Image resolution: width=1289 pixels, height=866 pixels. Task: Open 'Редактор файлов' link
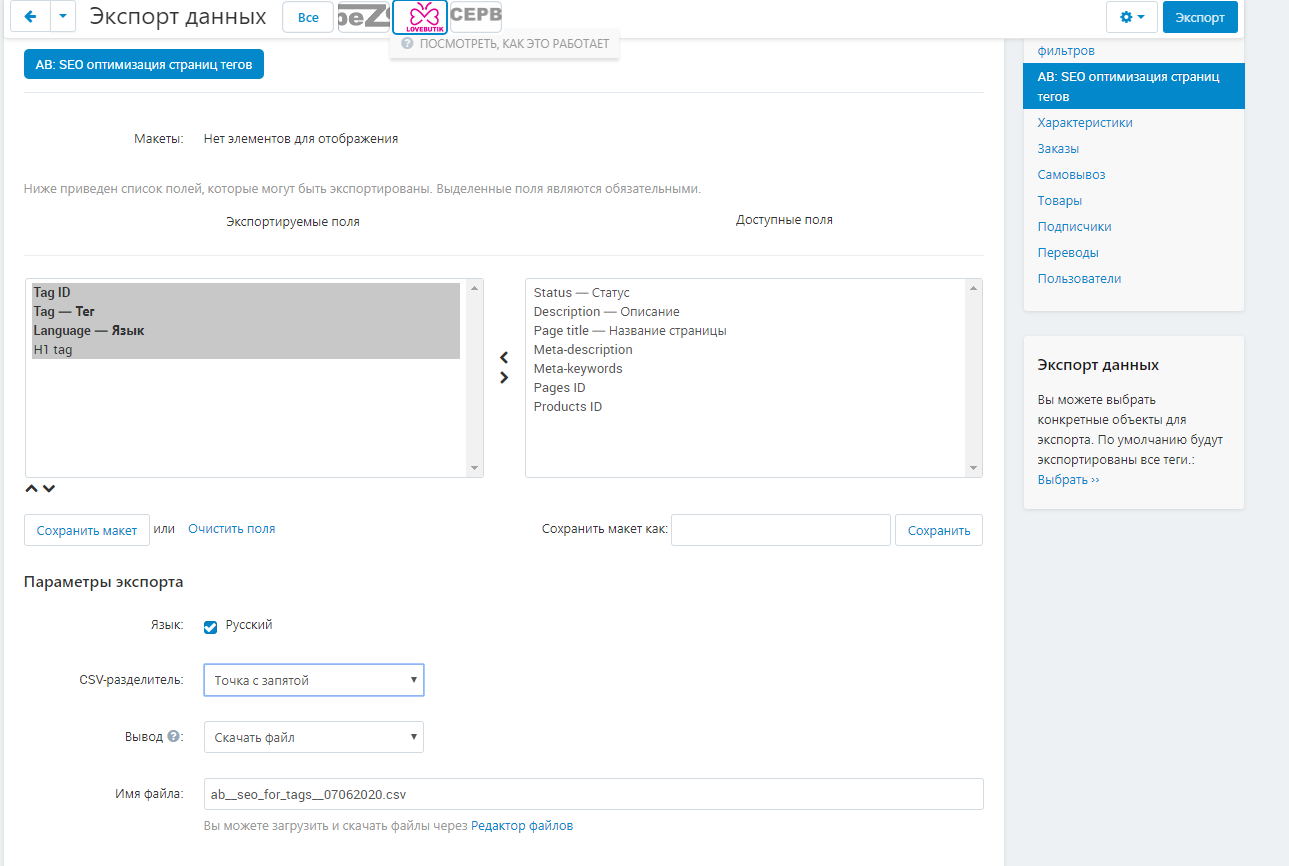pyautogui.click(x=522, y=826)
